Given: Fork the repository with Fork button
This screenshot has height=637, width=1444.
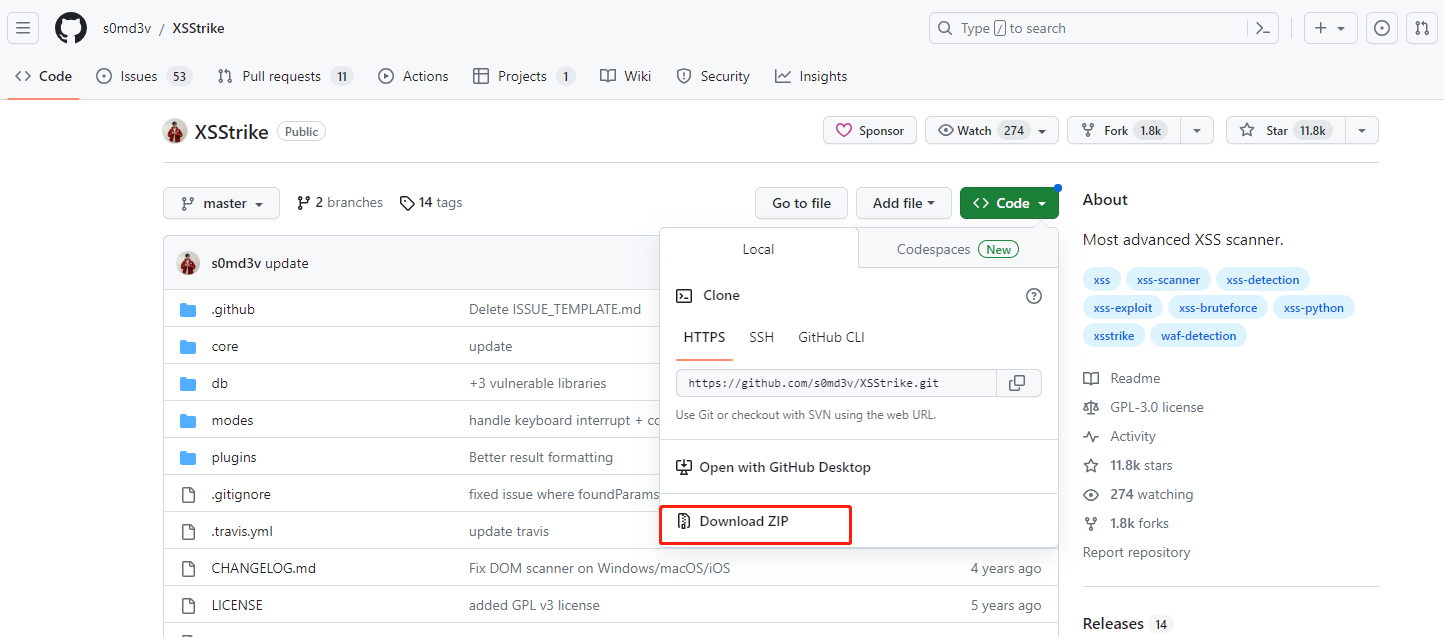Looking at the screenshot, I should 1124,131.
